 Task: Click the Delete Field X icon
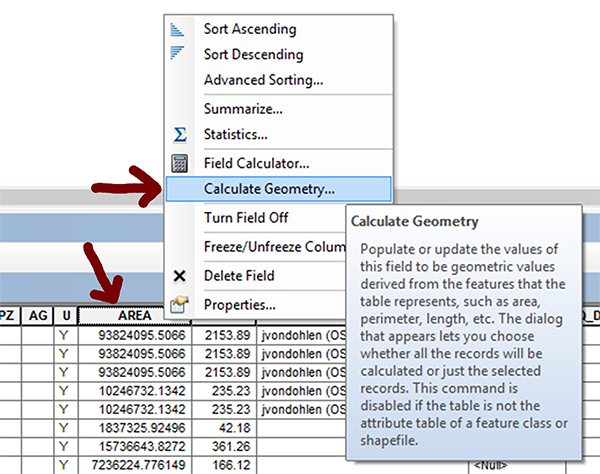(180, 276)
